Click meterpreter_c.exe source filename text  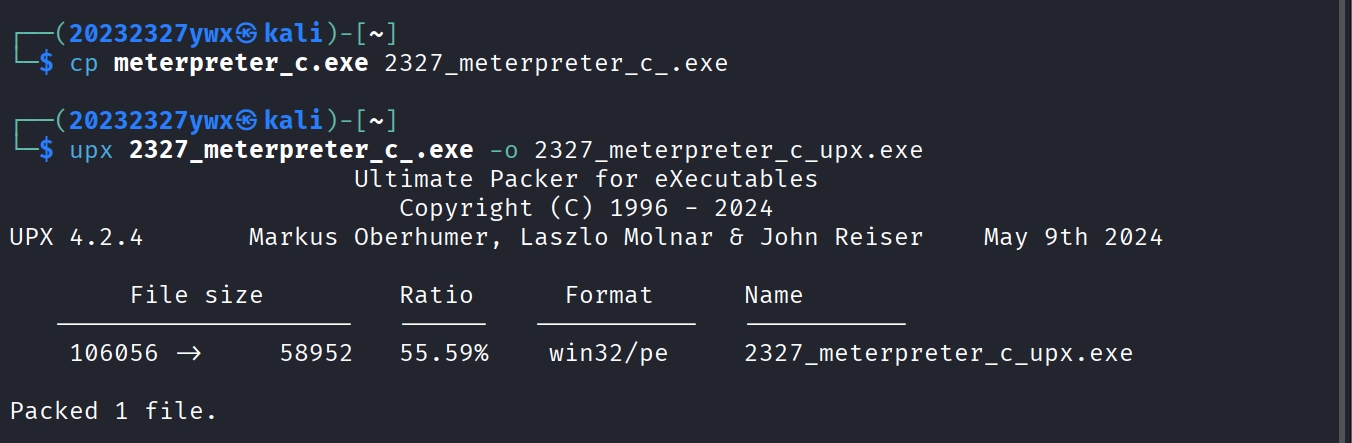click(241, 64)
